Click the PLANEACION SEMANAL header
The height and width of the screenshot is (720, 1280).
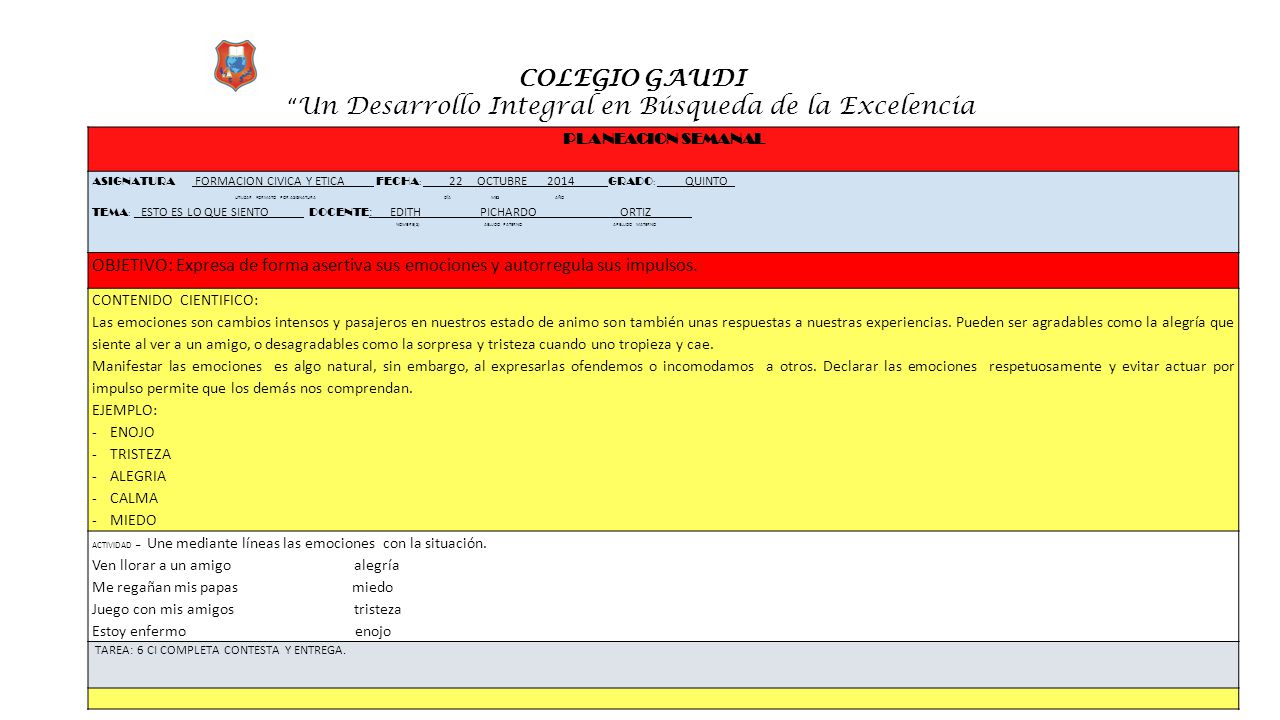pos(665,140)
